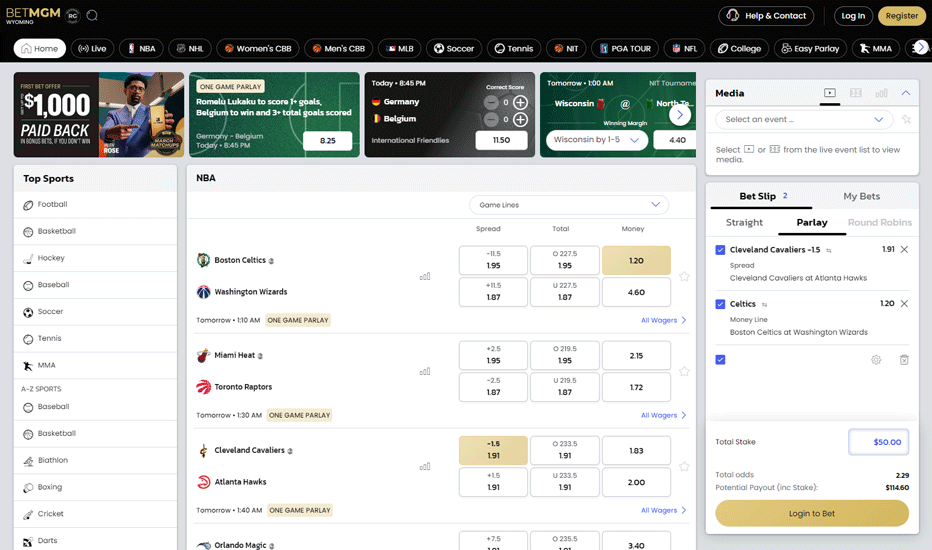Click Login to Bet button
Viewport: 932px width, 550px height.
click(812, 513)
